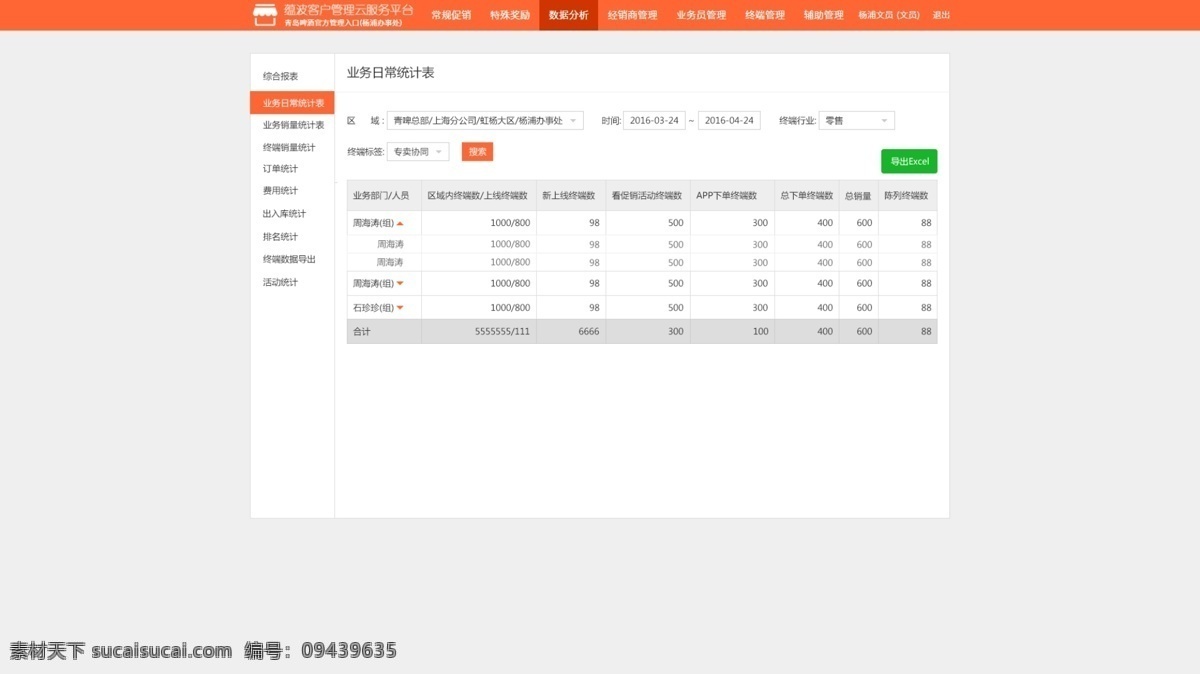Open the 终端行业 零售 dropdown

856,121
